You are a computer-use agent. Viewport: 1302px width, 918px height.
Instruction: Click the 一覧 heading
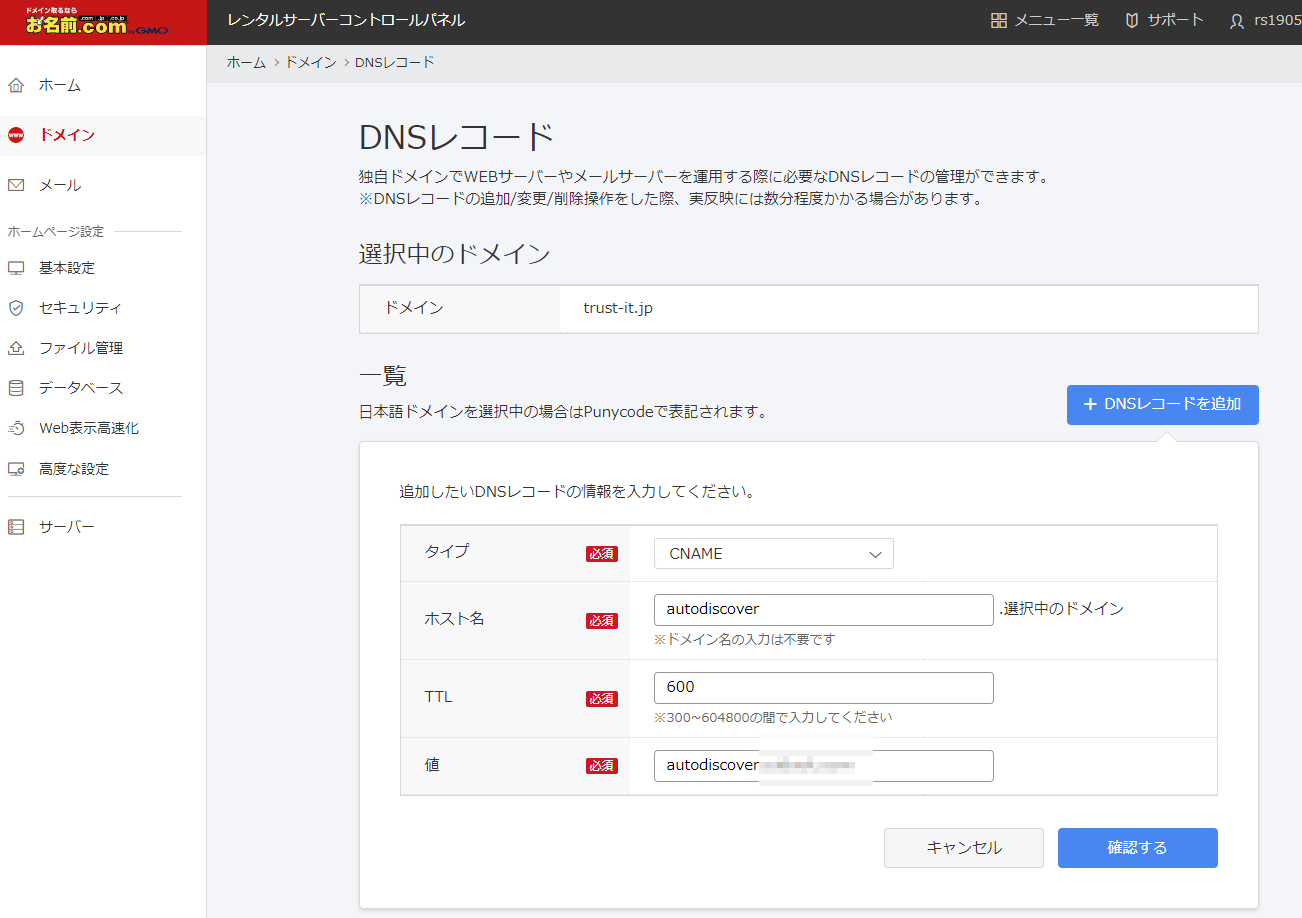tap(383, 377)
